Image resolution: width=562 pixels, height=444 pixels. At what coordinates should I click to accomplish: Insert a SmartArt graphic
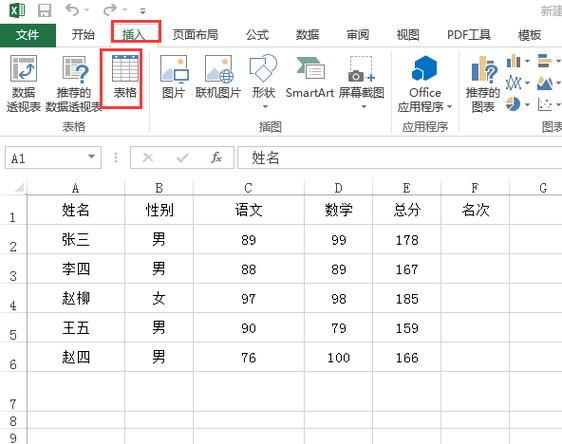[x=310, y=77]
